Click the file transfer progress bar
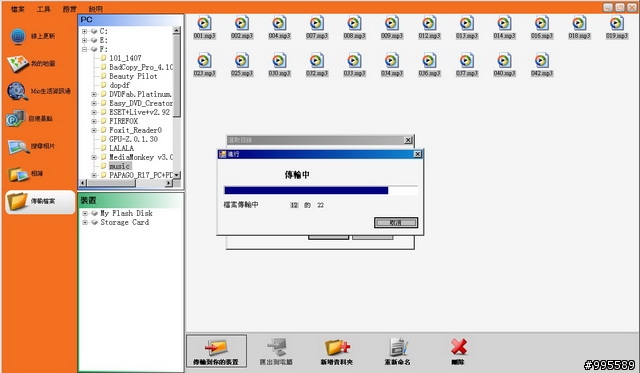640x373 pixels. (321, 191)
